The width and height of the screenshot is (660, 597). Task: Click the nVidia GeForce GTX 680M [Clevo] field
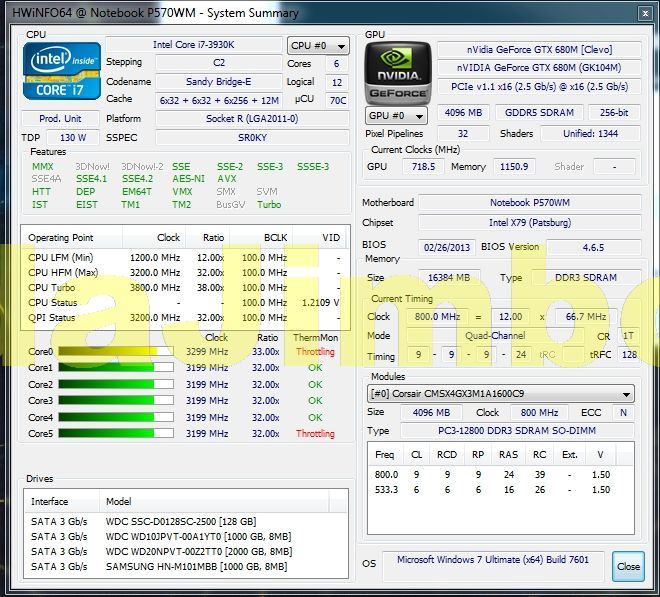539,50
